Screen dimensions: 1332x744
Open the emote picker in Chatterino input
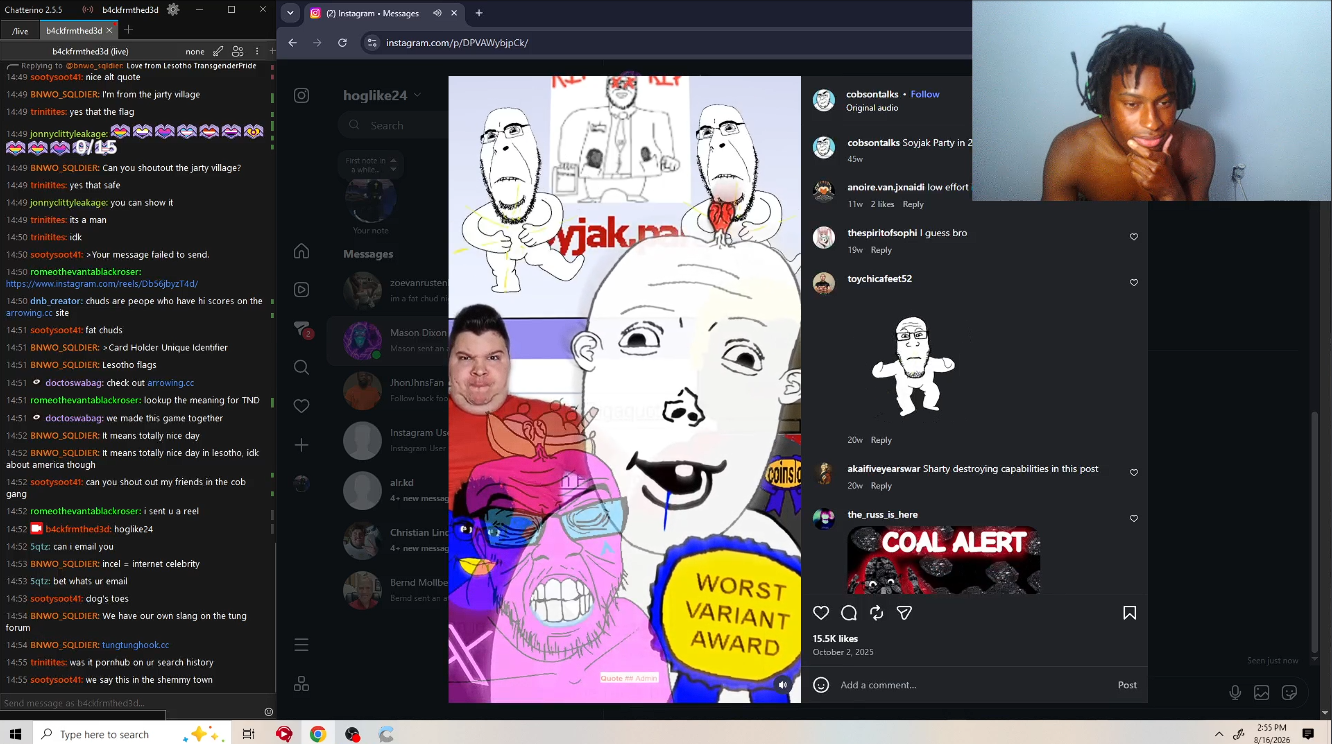(x=268, y=712)
